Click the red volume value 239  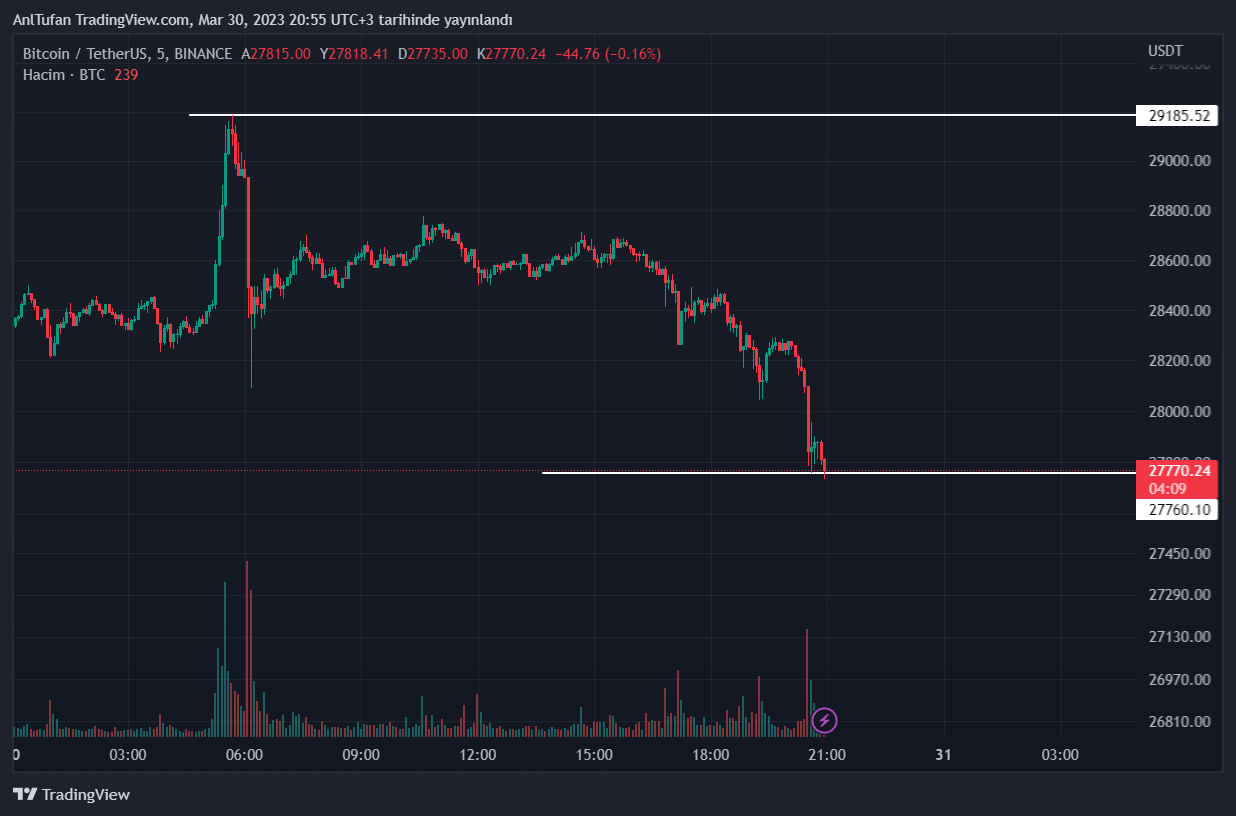[x=126, y=75]
